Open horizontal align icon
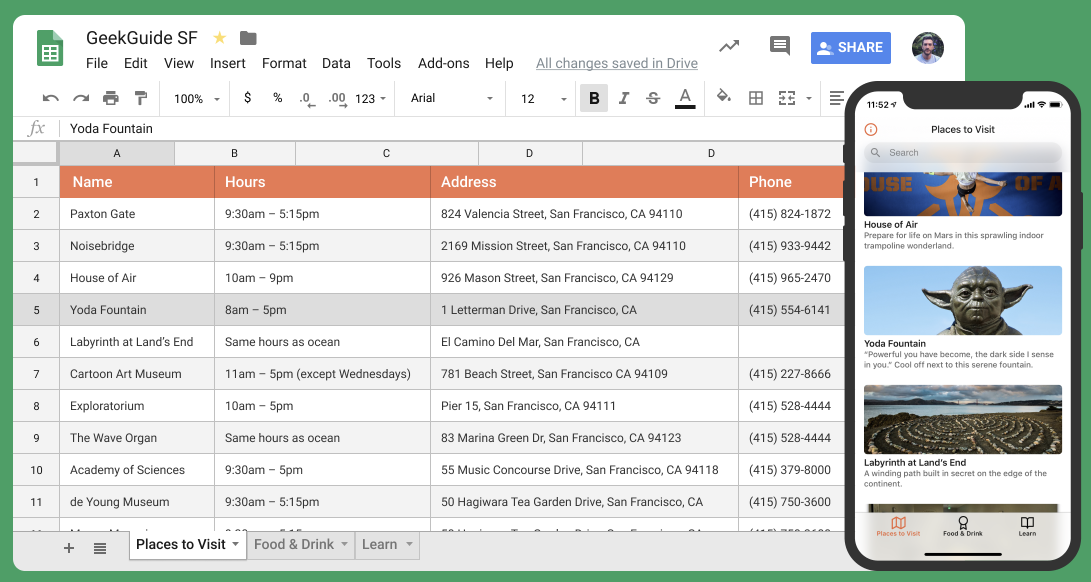1091x582 pixels. pos(836,98)
